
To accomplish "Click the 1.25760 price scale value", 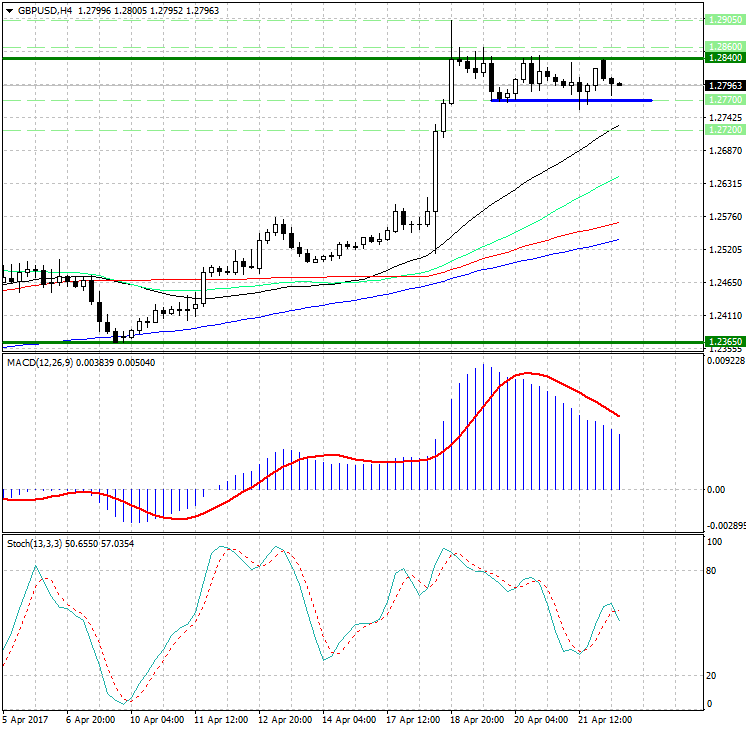I will click(726, 217).
